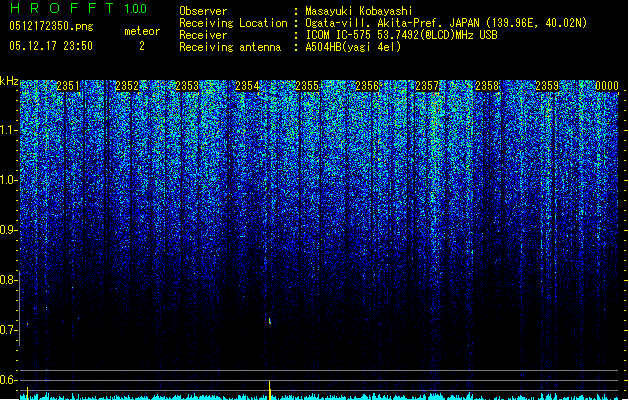The height and width of the screenshot is (400, 629).
Task: Click the 2359 time marker
Action: (547, 86)
